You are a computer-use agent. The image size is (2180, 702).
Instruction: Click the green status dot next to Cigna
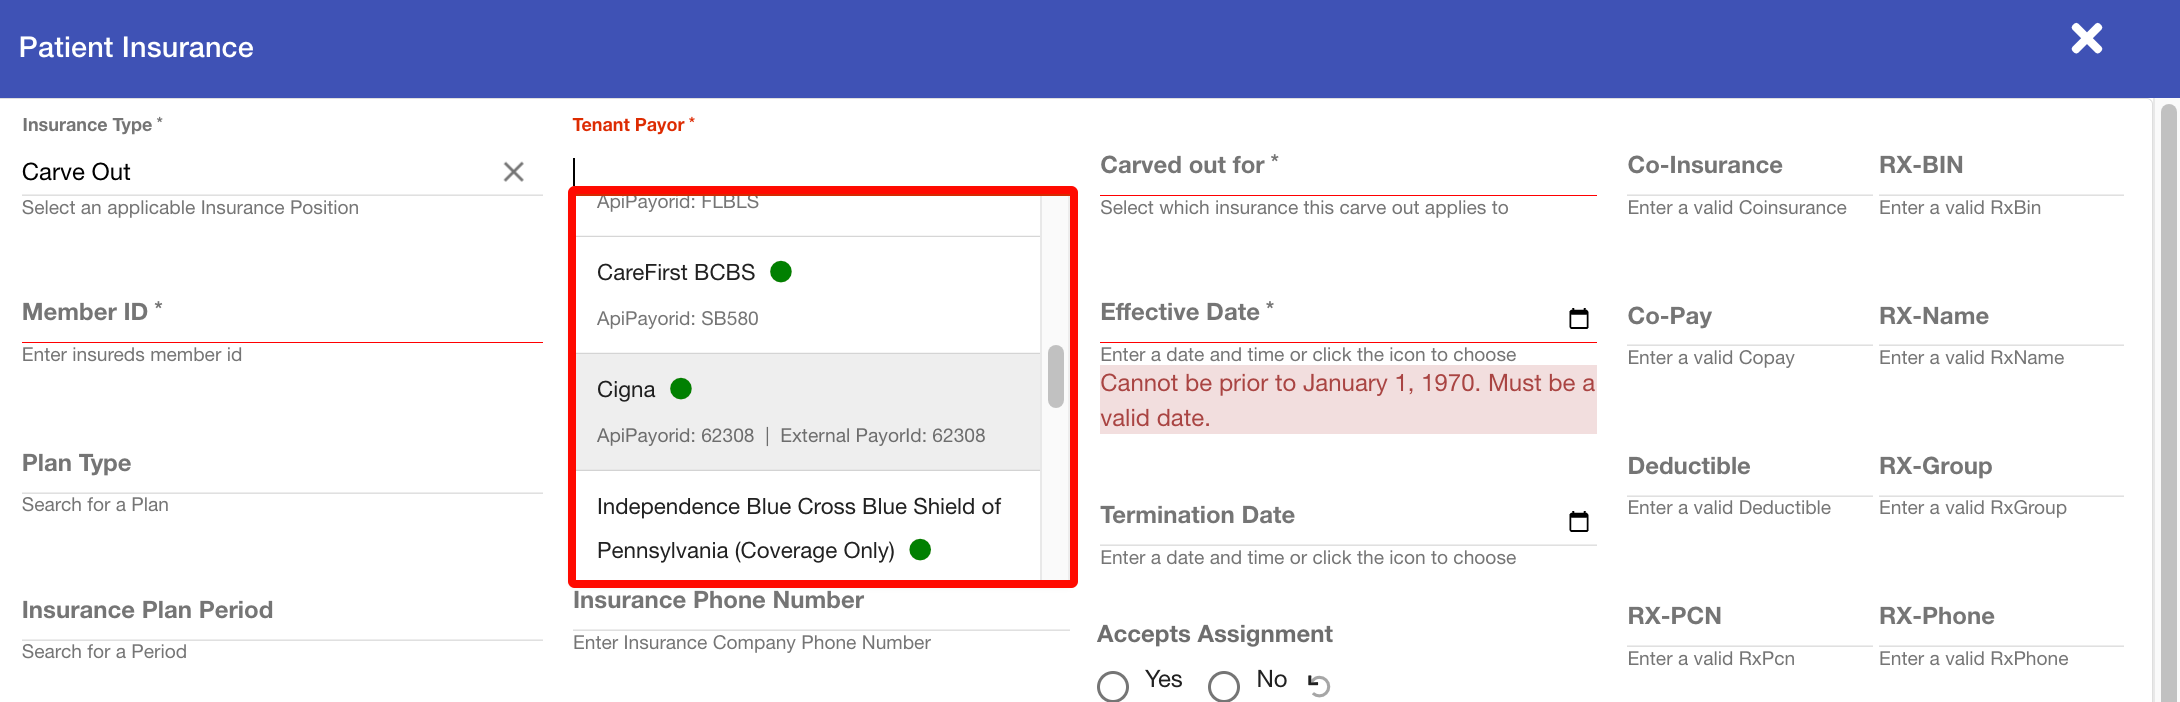(681, 389)
